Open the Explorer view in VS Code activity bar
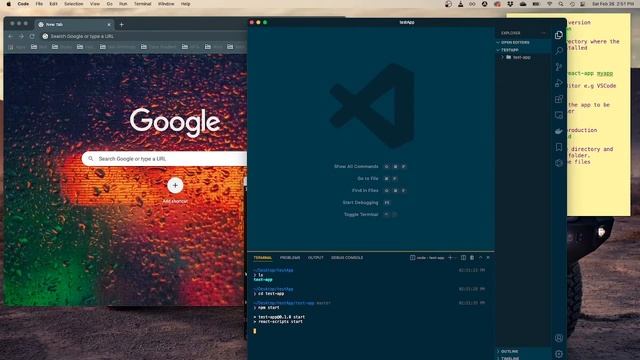 click(559, 35)
